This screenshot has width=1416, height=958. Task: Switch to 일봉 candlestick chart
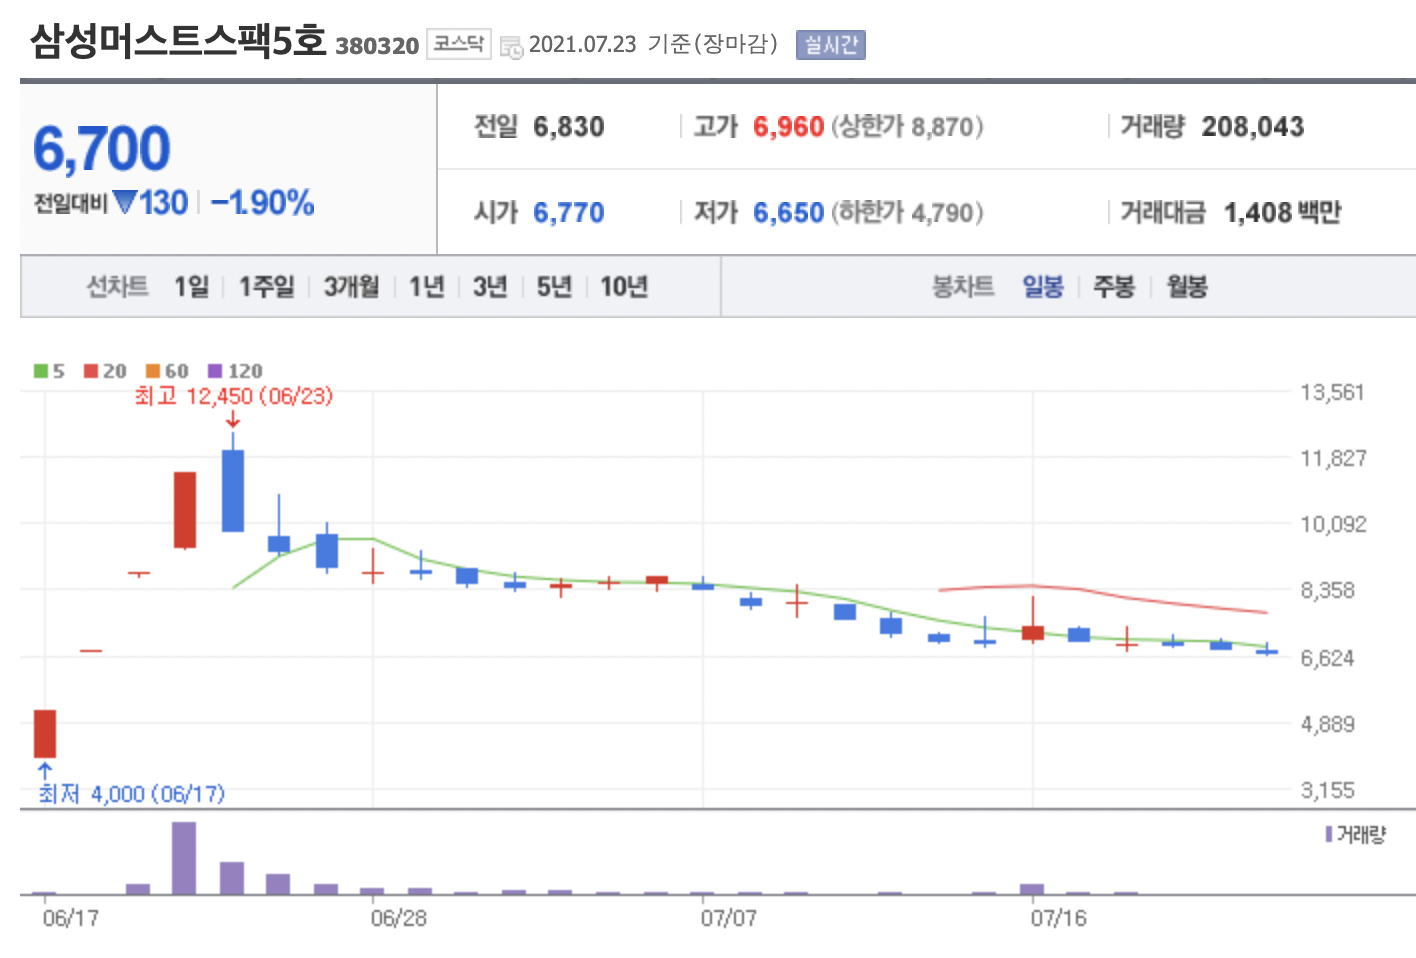1043,287
